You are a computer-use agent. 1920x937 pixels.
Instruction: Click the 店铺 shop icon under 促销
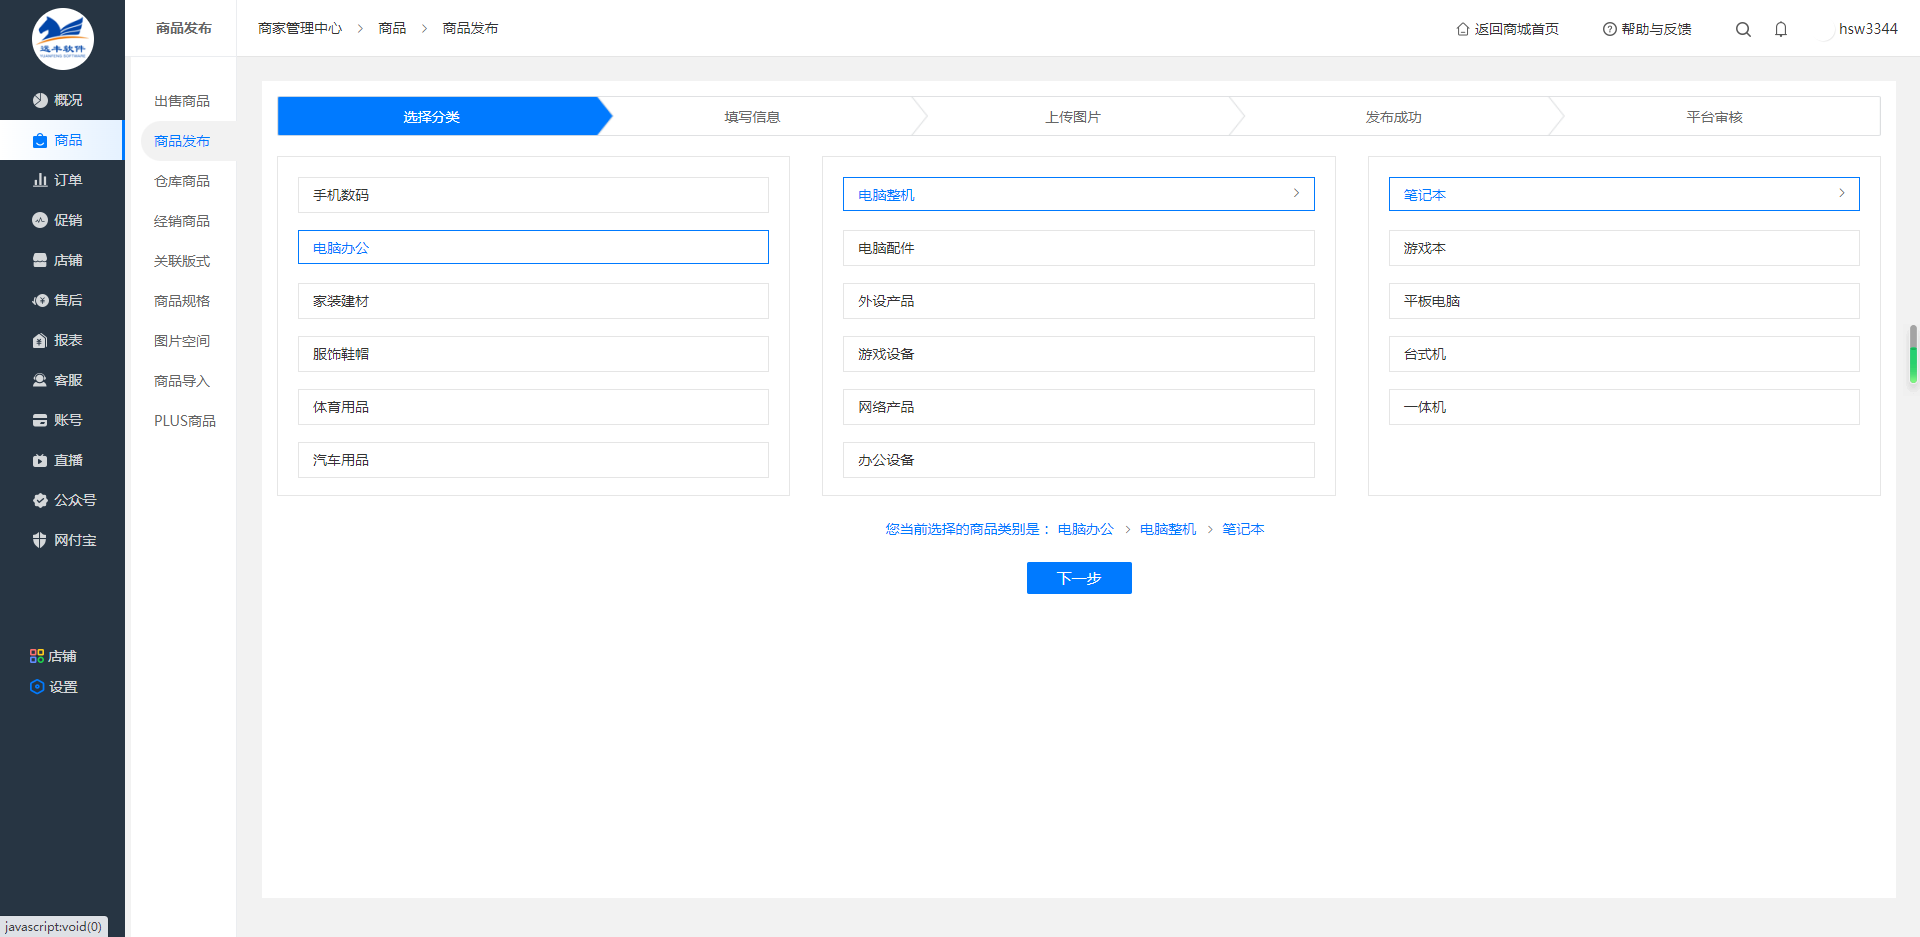point(40,260)
